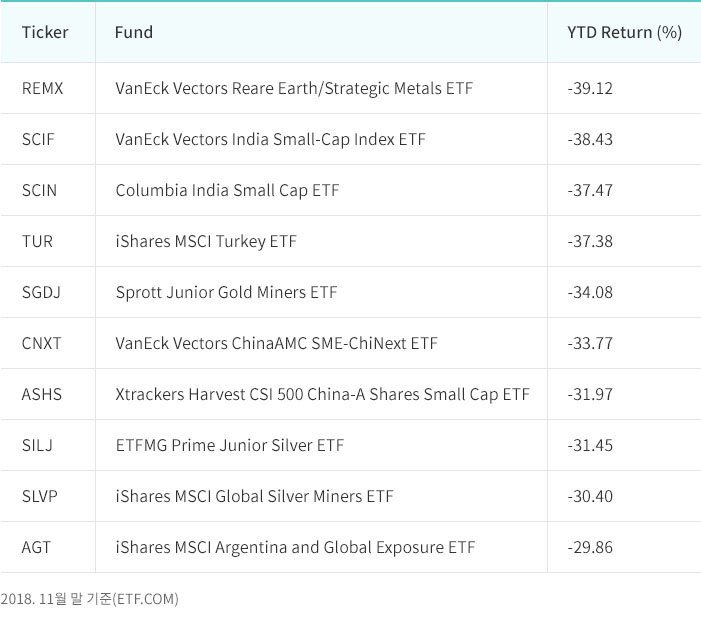Click the SCIN ticker cell
Image resolution: width=701 pixels, height=618 pixels.
pos(39,190)
